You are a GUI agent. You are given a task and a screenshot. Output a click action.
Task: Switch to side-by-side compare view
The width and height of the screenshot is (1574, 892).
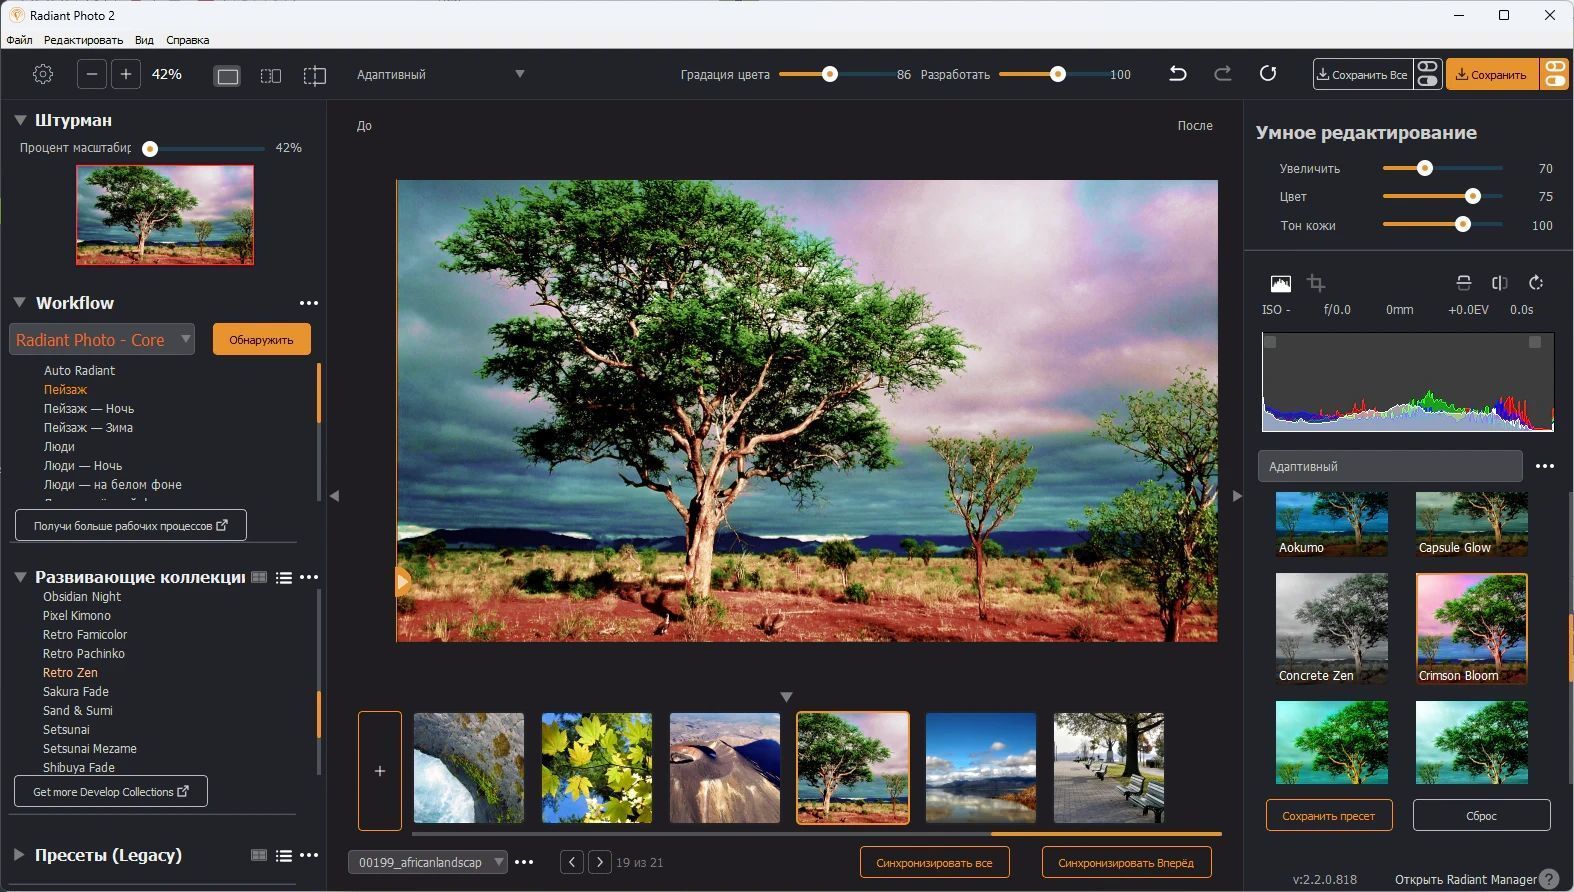pos(271,76)
